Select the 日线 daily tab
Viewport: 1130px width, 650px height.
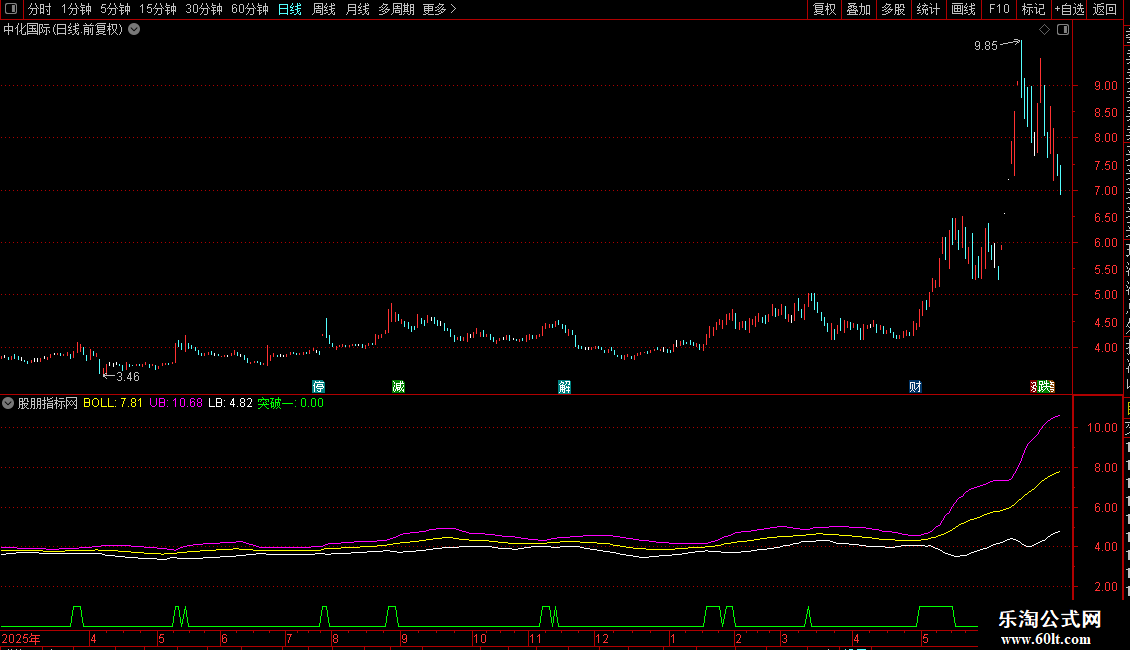tap(290, 9)
